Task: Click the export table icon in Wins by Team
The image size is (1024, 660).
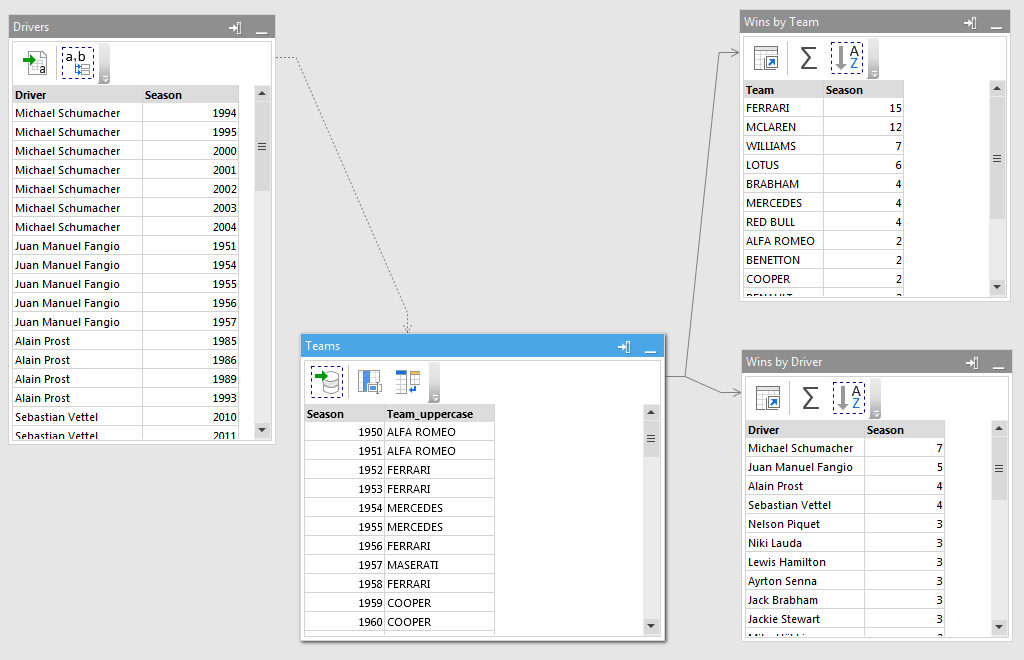Action: [x=766, y=57]
